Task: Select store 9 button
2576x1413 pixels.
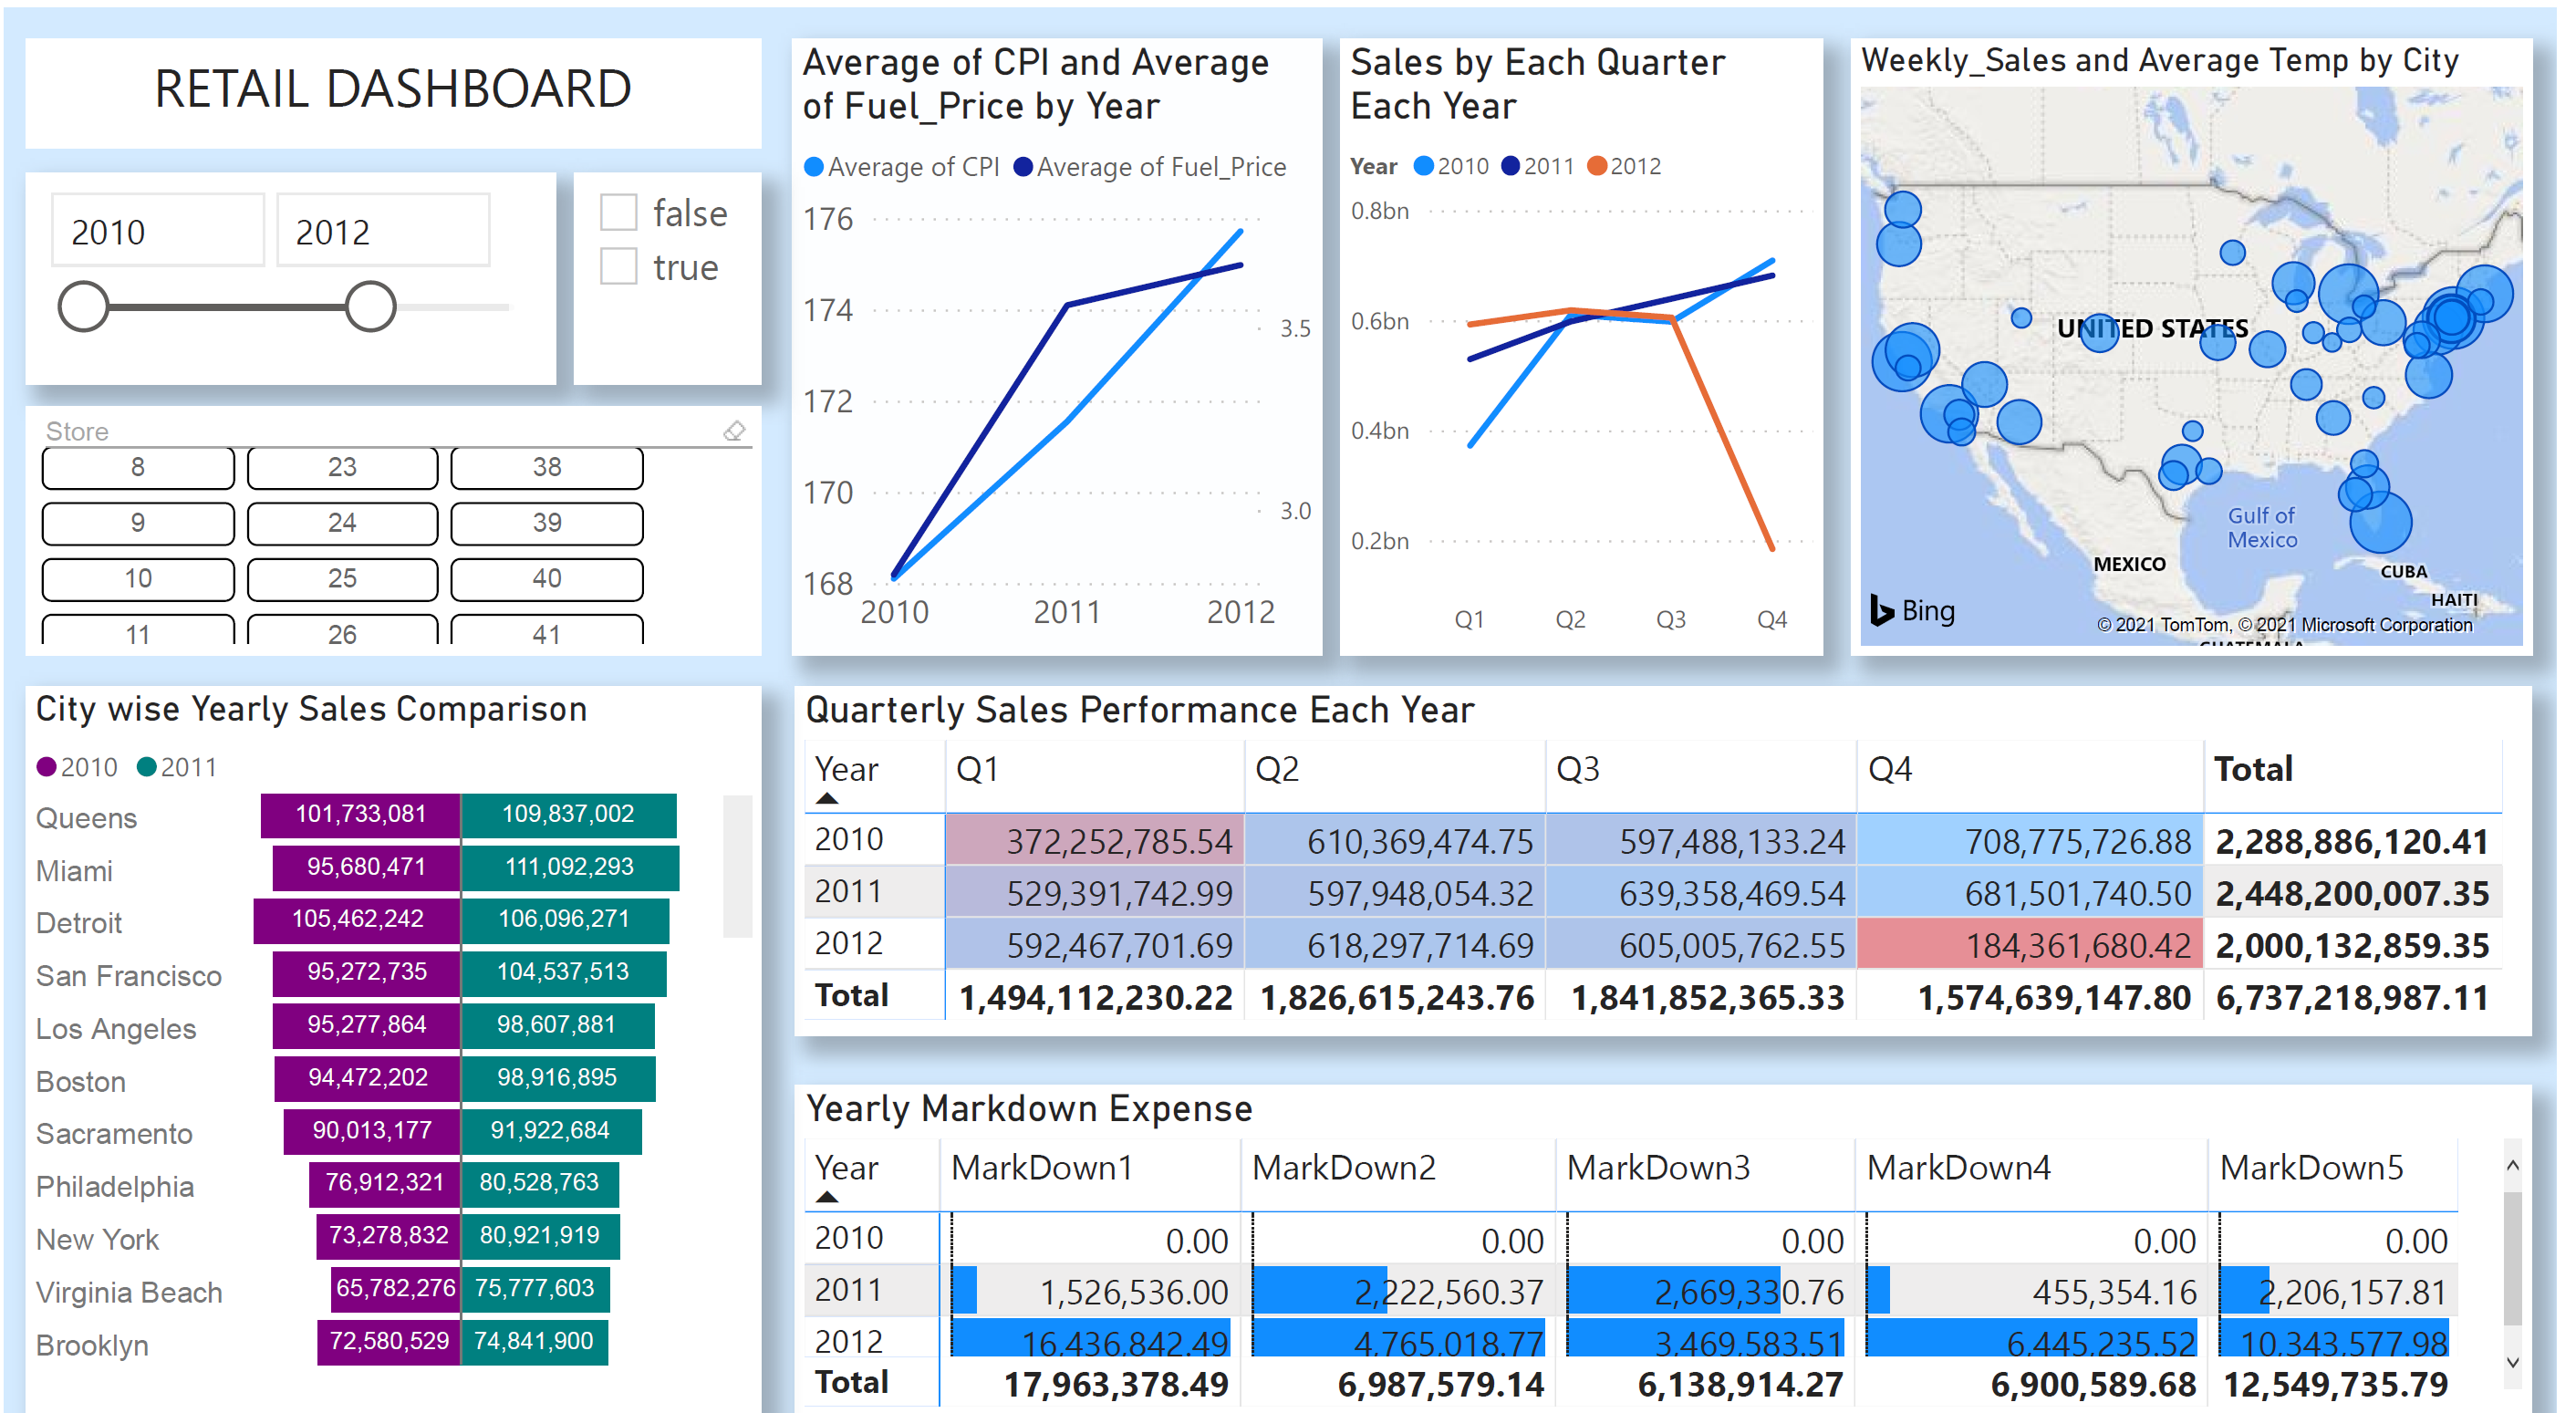Action: click(x=138, y=522)
